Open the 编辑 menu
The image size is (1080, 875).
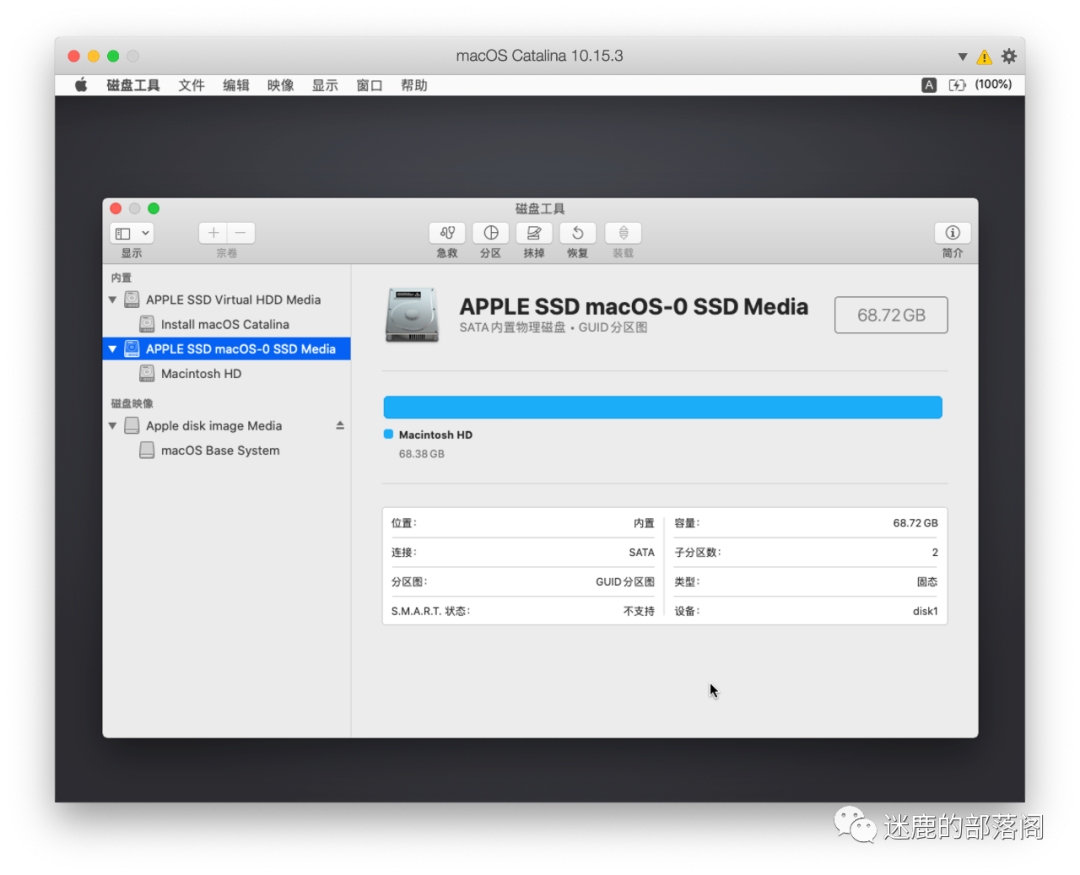236,85
